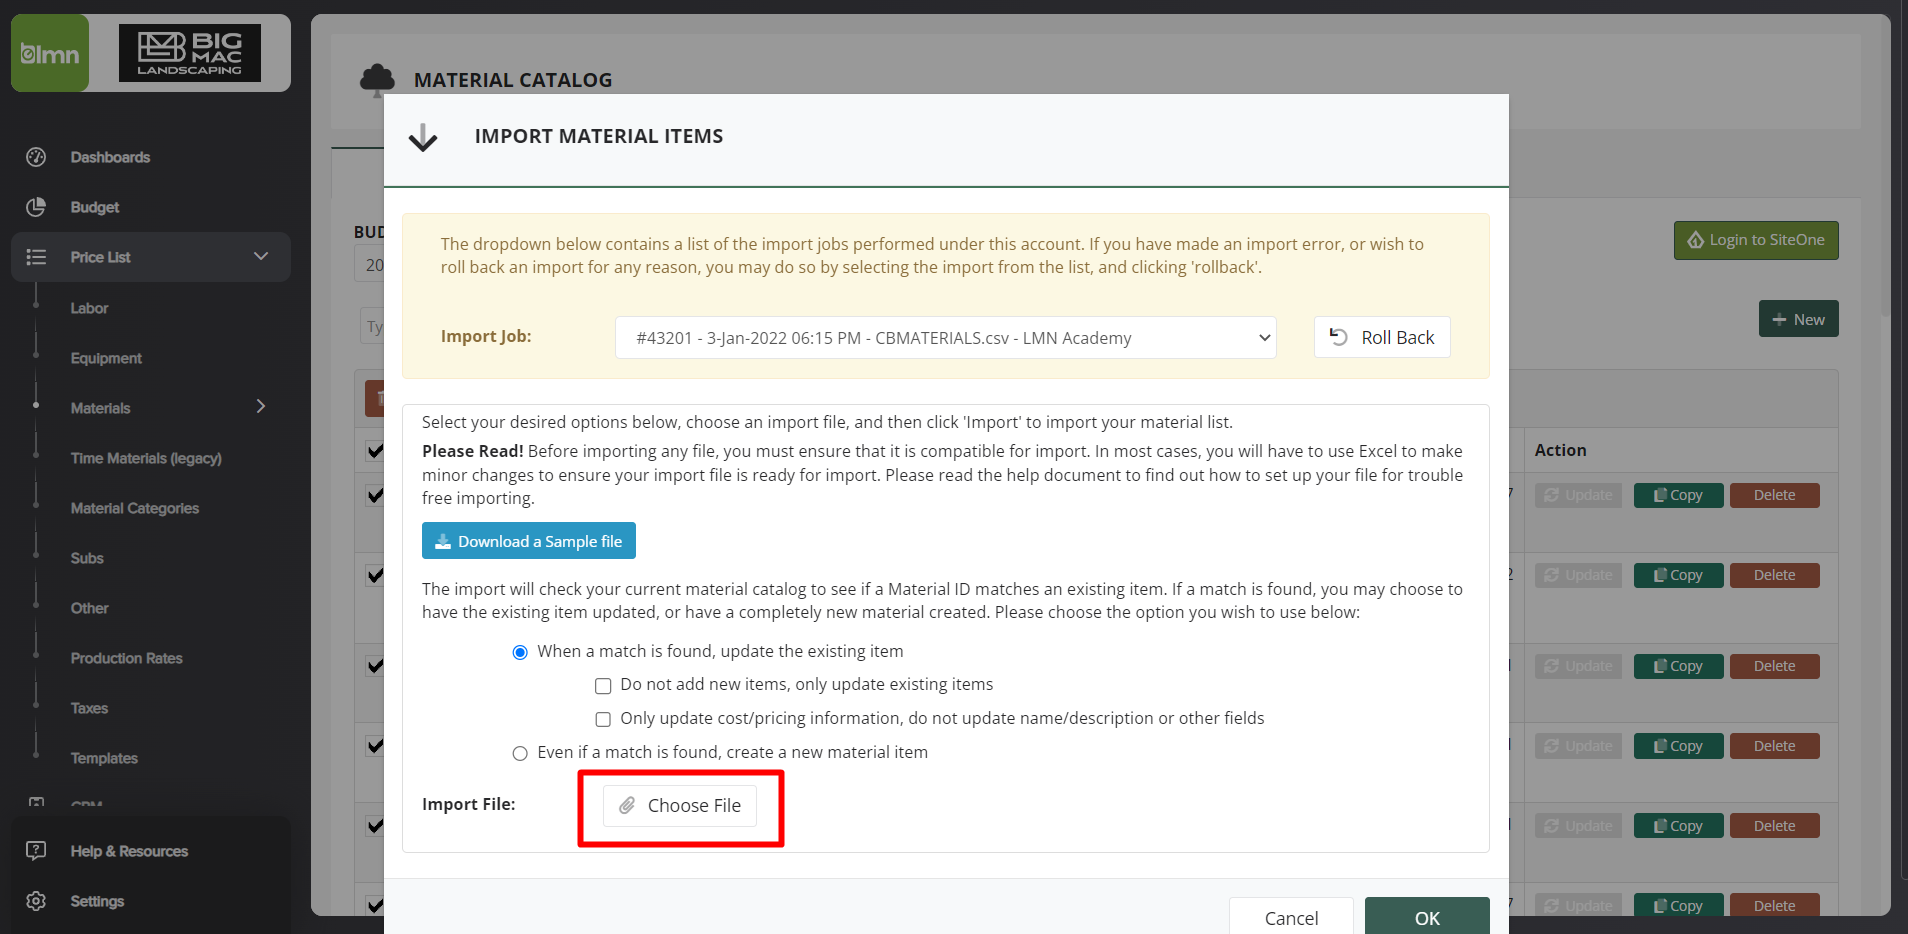This screenshot has width=1908, height=934.
Task: Click the Budget pie chart icon
Action: coord(36,207)
